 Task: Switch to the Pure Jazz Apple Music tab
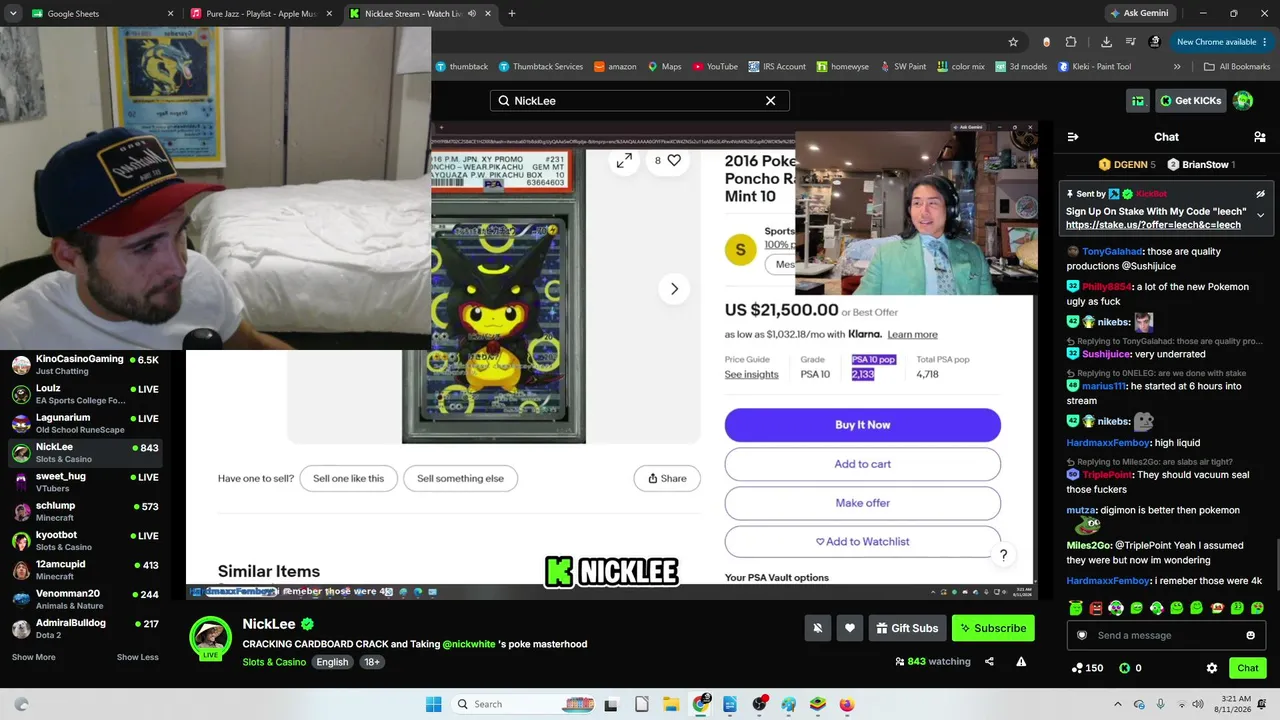click(261, 14)
